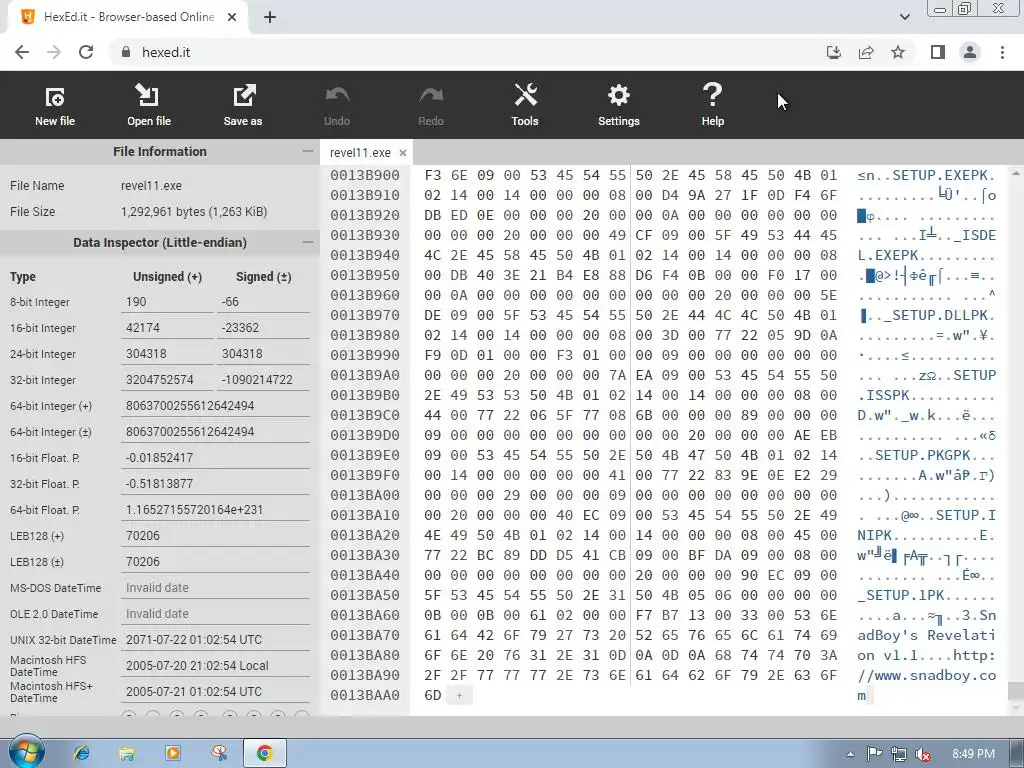Screen dimensions: 1024x768
Task: Click the muted volume tray icon
Action: (x=923, y=754)
